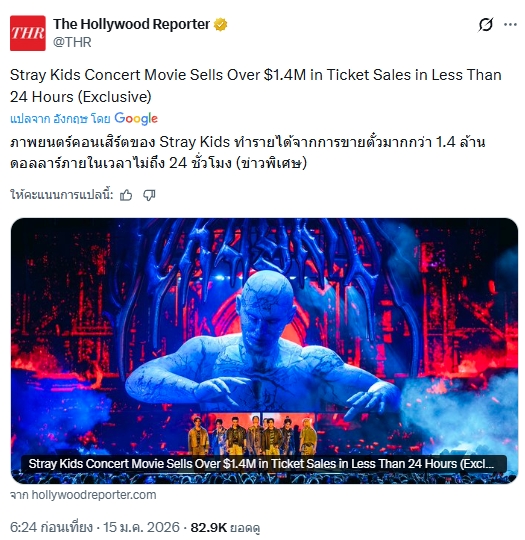Click the 15 ม.ค. 2026 date
Image resolution: width=525 pixels, height=540 pixels.
[x=141, y=527]
